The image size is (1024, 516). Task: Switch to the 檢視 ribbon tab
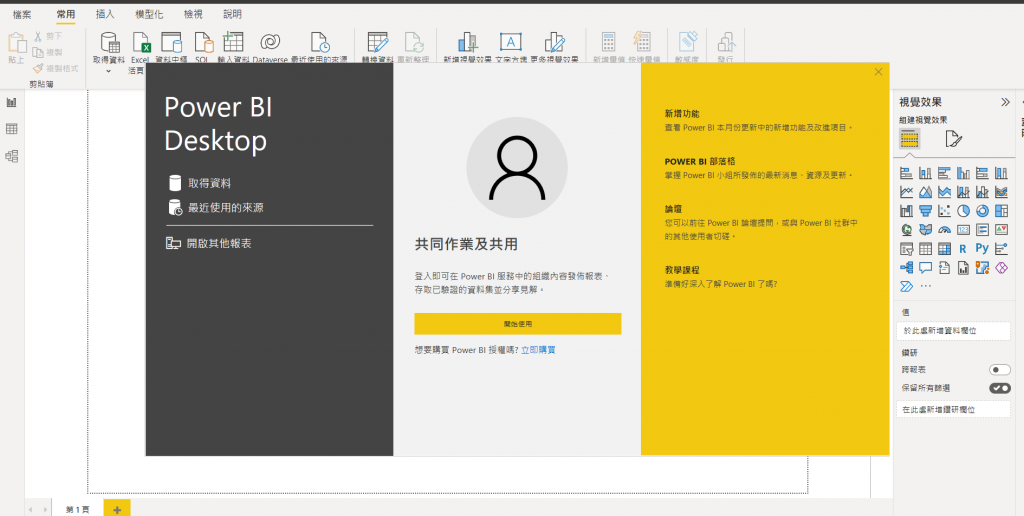coord(193,14)
